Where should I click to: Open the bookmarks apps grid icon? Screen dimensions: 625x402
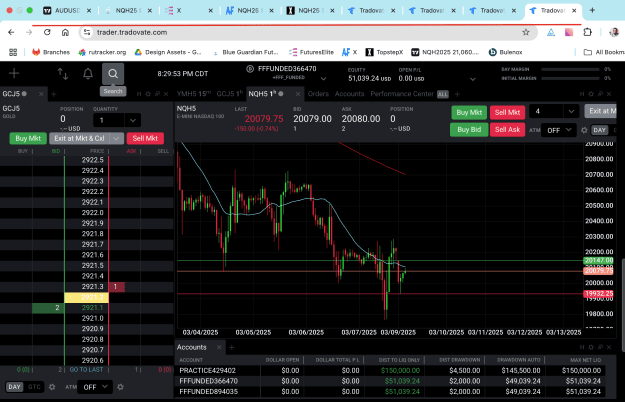[x=13, y=52]
